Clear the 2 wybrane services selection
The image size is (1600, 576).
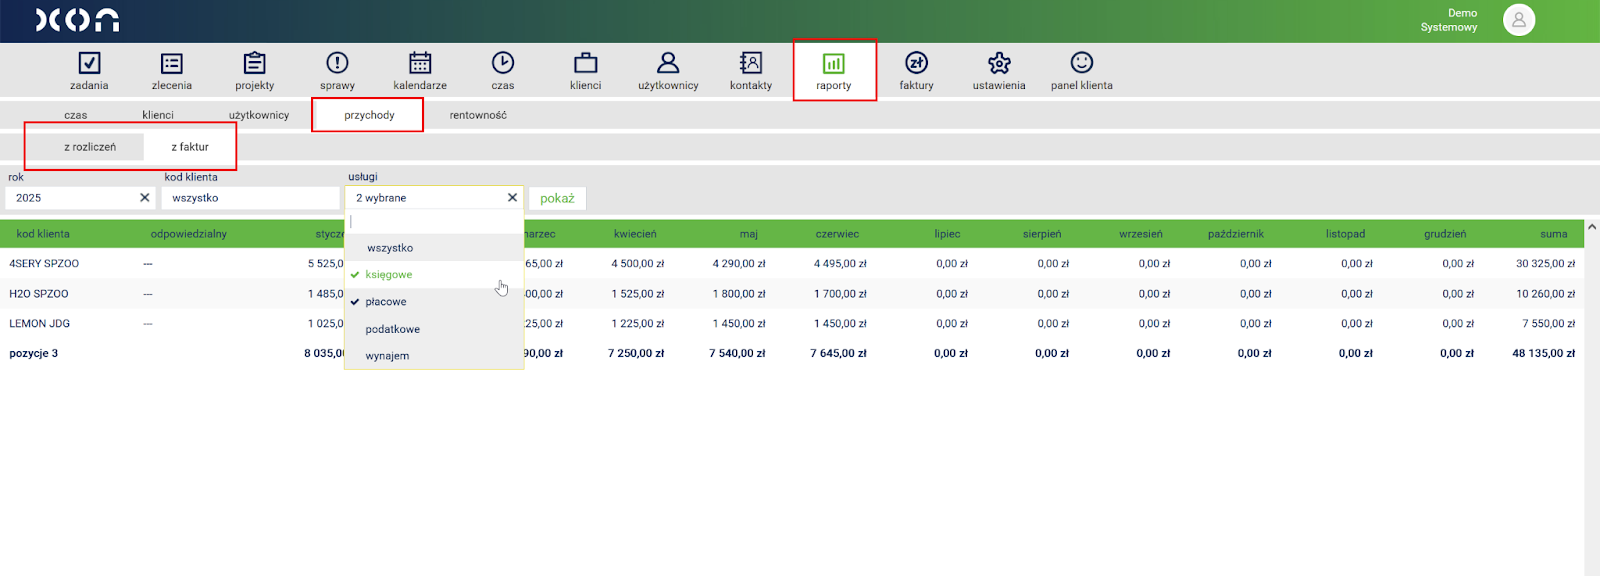[x=512, y=198]
